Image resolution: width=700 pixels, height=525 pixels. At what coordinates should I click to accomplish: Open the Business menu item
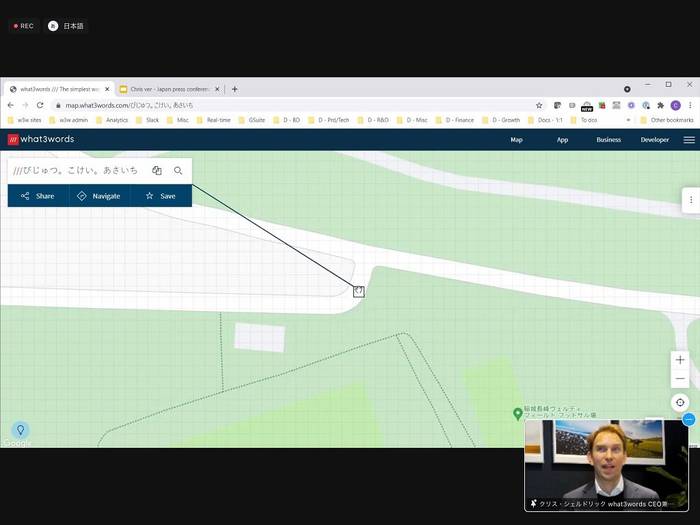(x=608, y=140)
